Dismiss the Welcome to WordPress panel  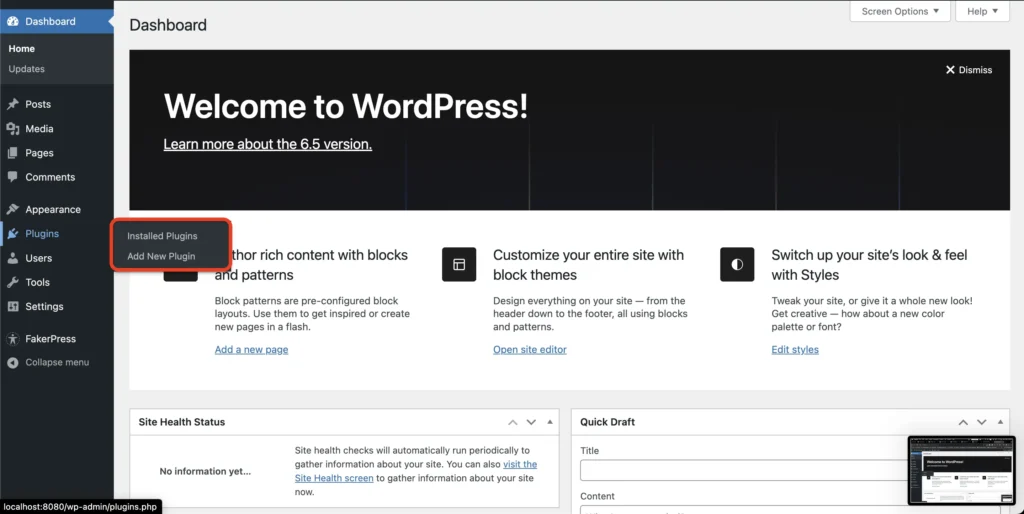pyautogui.click(x=968, y=70)
